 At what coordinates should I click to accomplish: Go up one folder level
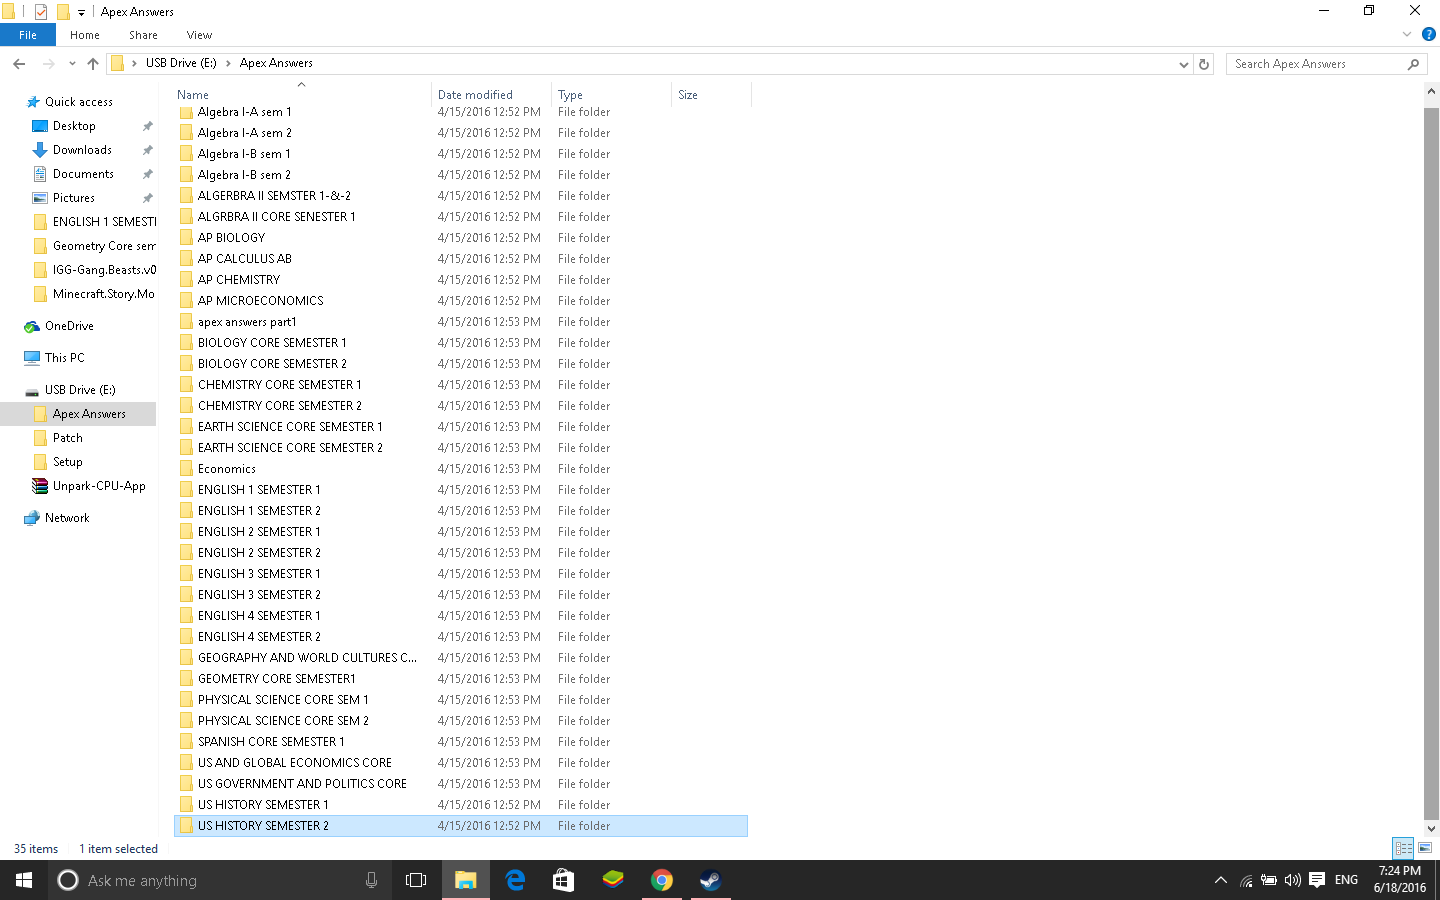[x=93, y=64]
